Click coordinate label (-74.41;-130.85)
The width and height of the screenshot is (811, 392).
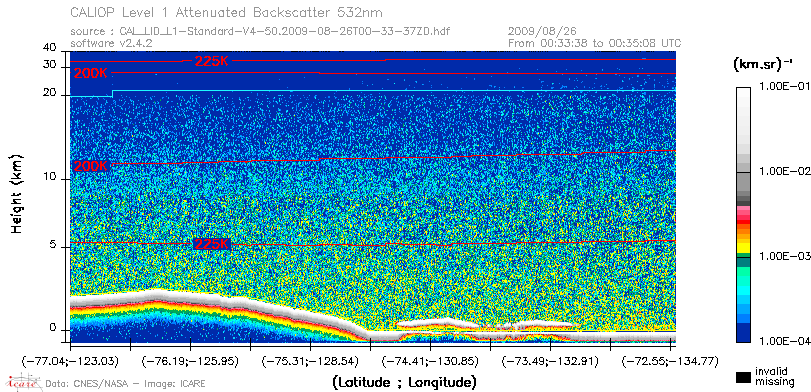(x=430, y=361)
